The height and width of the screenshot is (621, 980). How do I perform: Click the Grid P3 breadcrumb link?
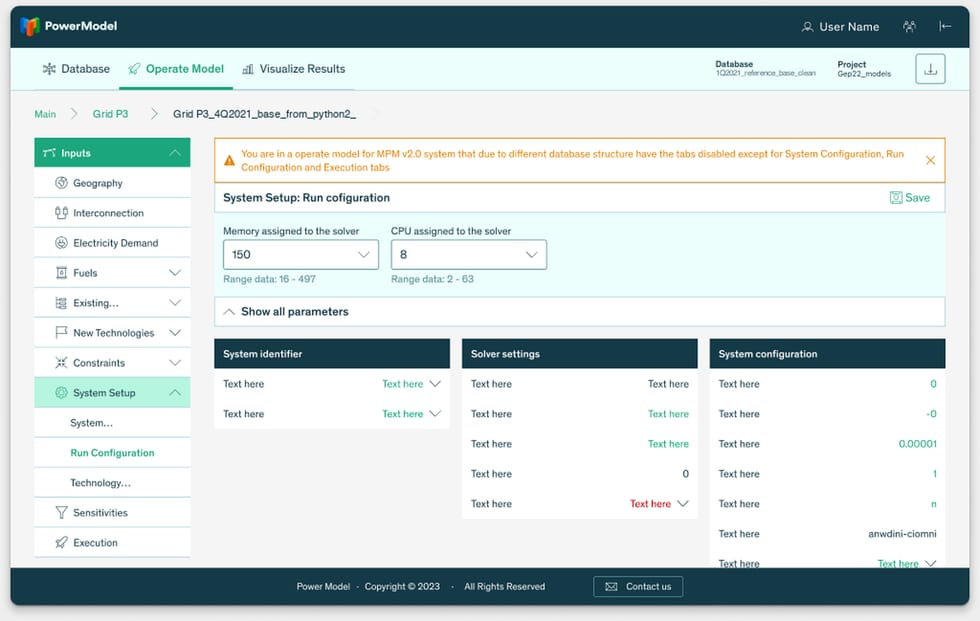pyautogui.click(x=111, y=114)
